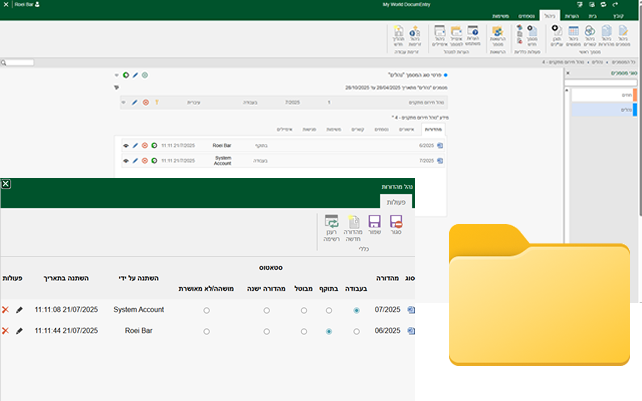Select בתוקף status for edition 07/2025
The height and width of the screenshot is (401, 642).
[329, 310]
